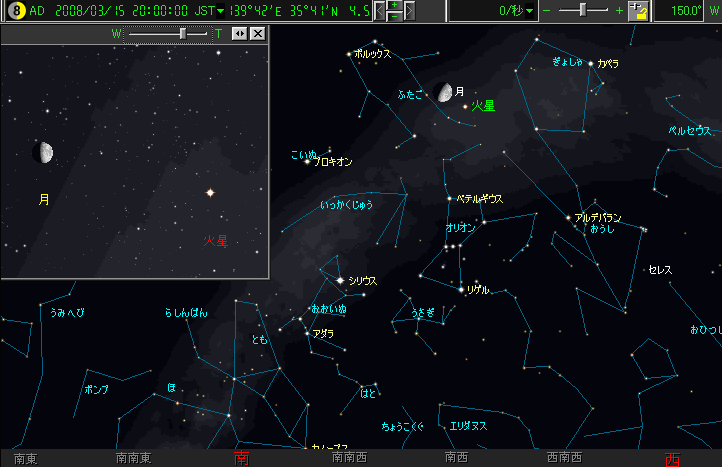Open the 0/秒 time speed dropdown

click(529, 10)
